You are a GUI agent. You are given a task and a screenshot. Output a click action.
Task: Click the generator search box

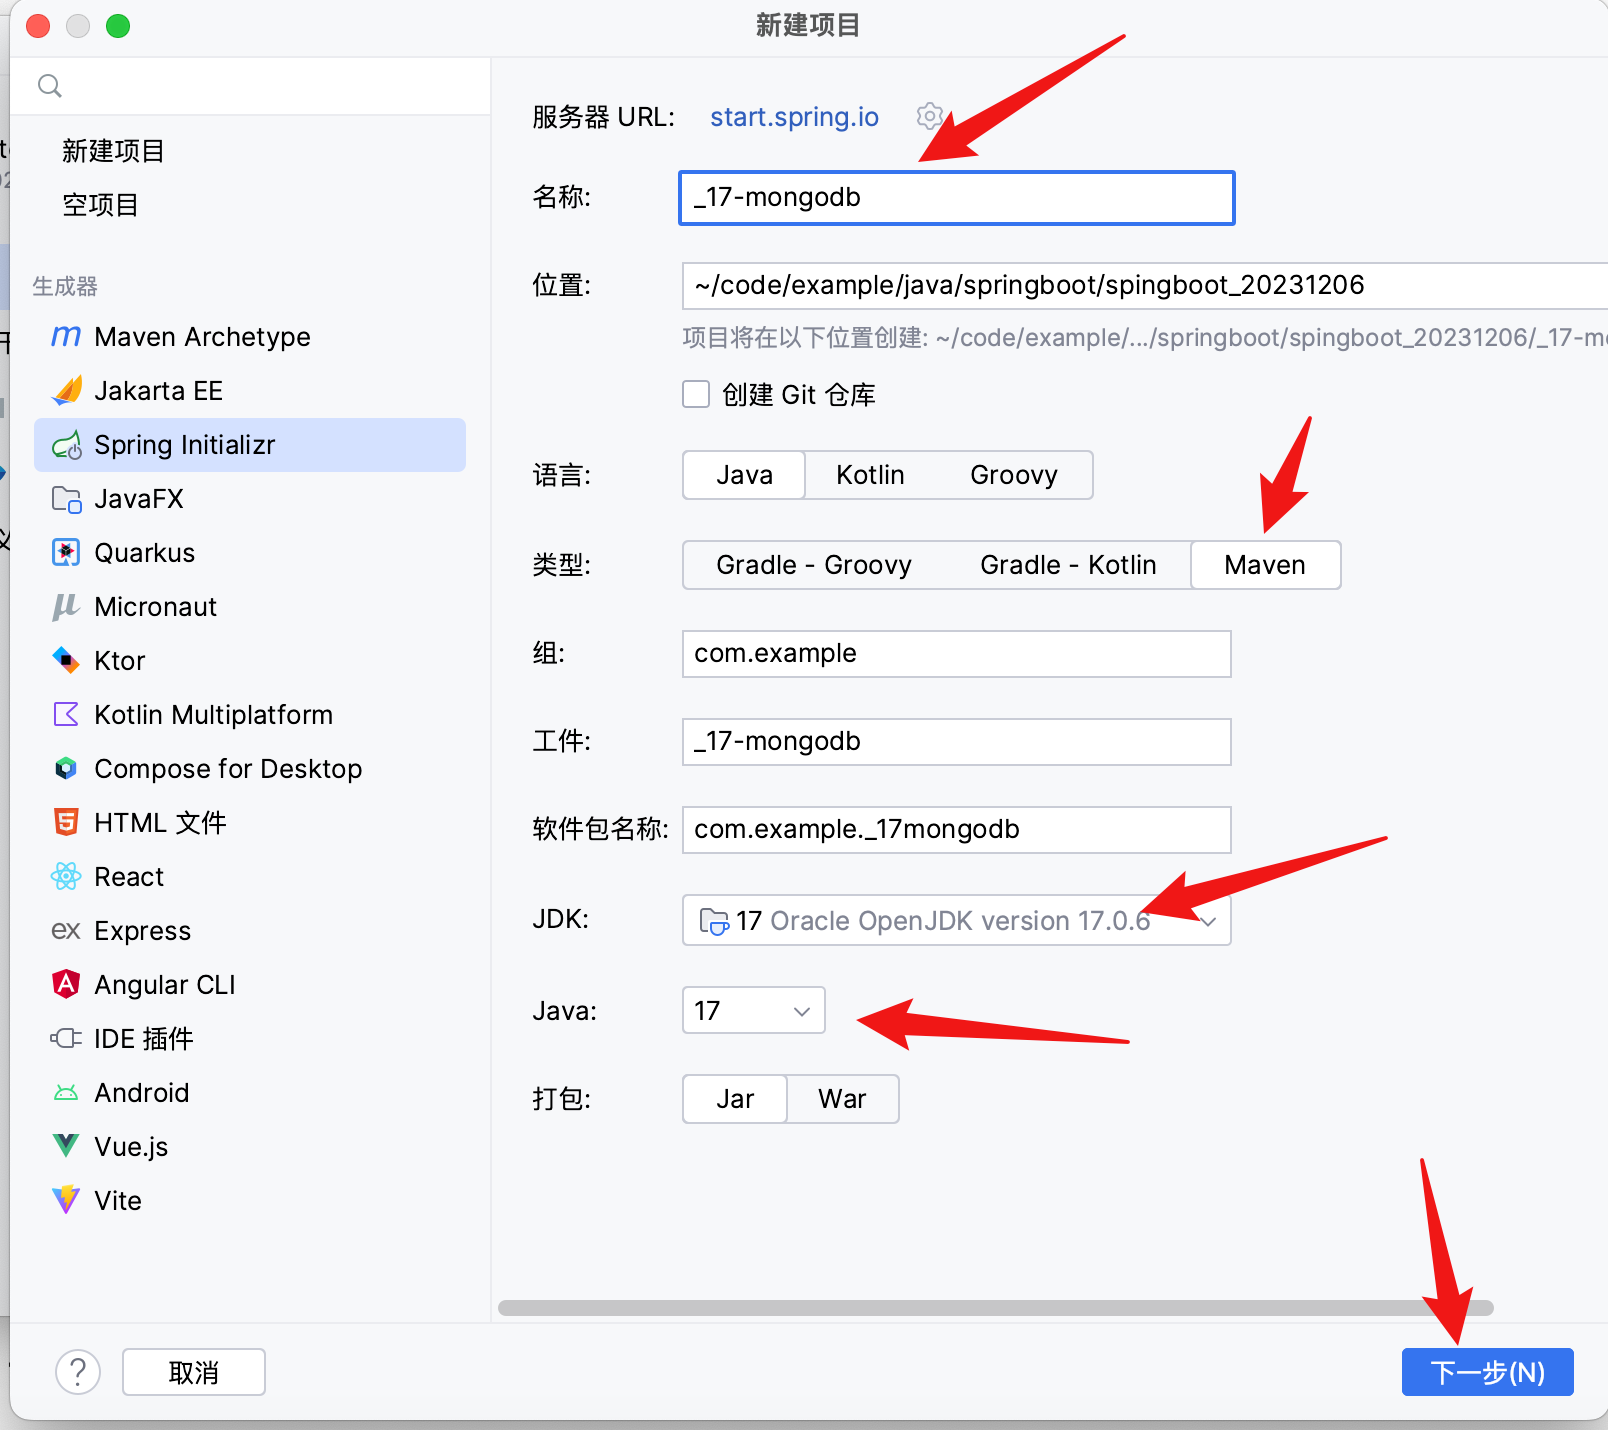click(x=250, y=86)
